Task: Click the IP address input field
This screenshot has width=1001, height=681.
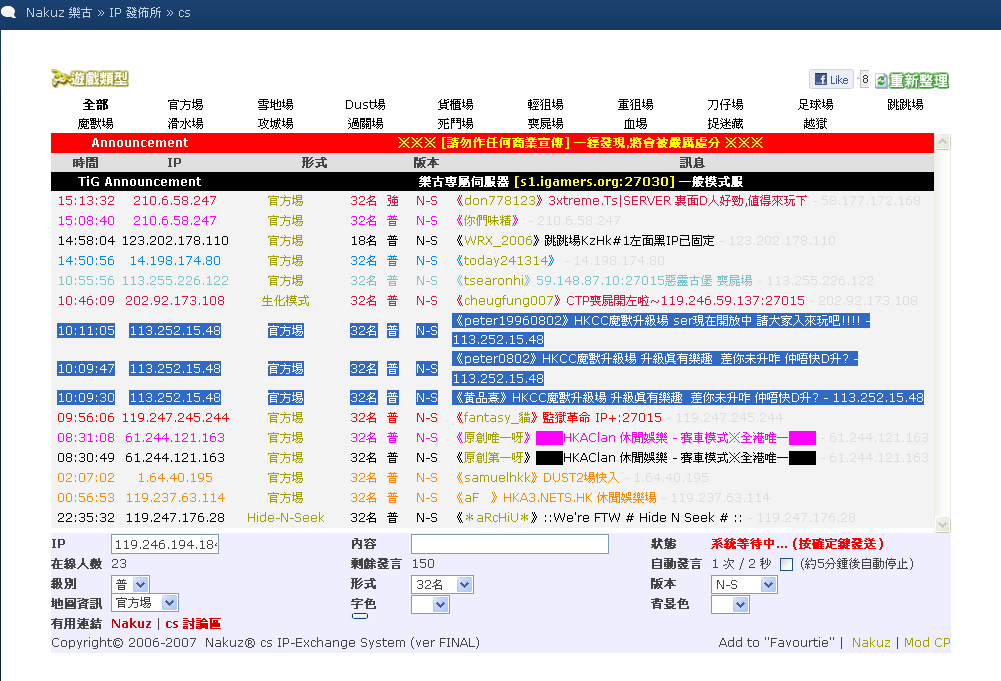Action: pyautogui.click(x=165, y=544)
